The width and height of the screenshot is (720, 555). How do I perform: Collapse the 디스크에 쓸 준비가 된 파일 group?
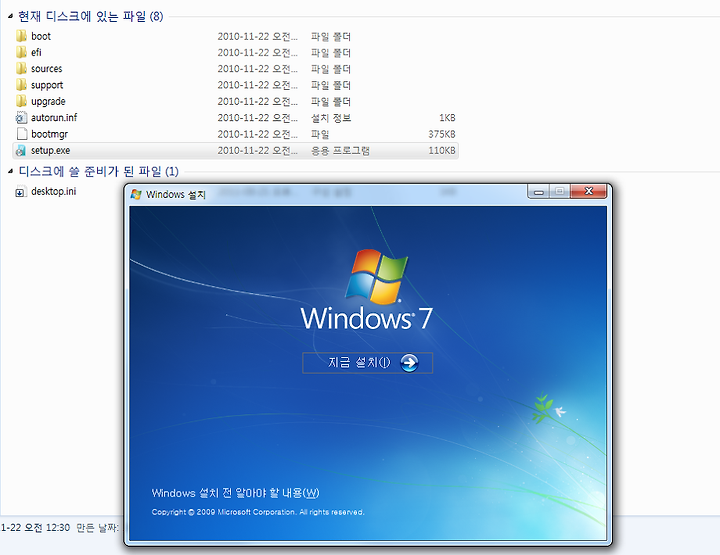[10, 171]
